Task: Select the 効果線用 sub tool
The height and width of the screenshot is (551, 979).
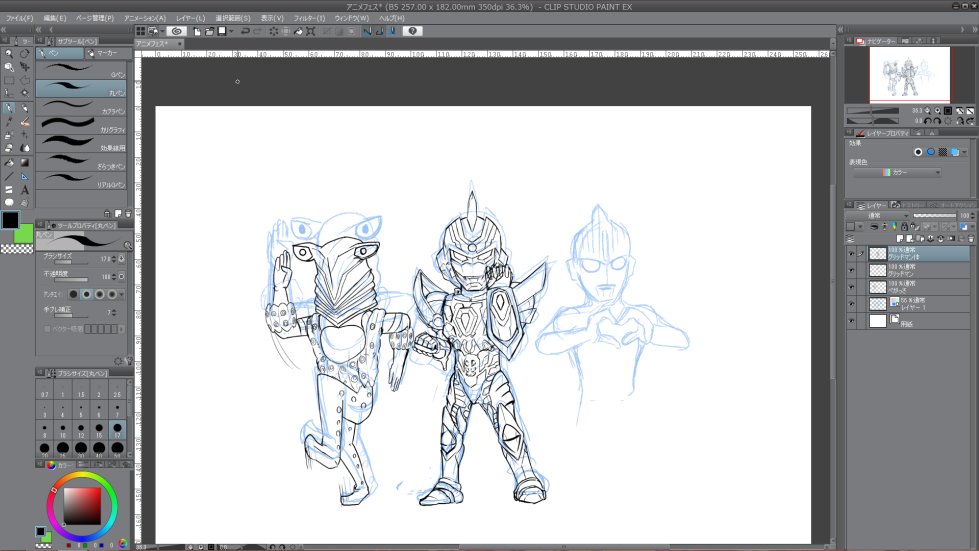Action: click(x=81, y=143)
